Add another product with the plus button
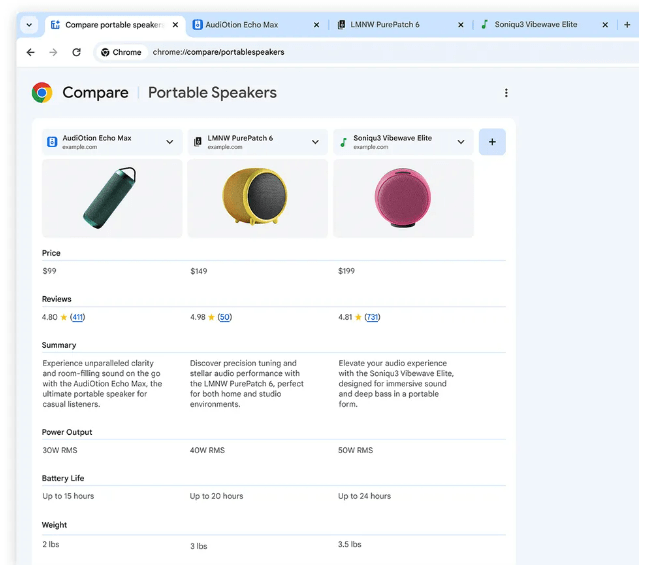The width and height of the screenshot is (647, 573). point(492,142)
